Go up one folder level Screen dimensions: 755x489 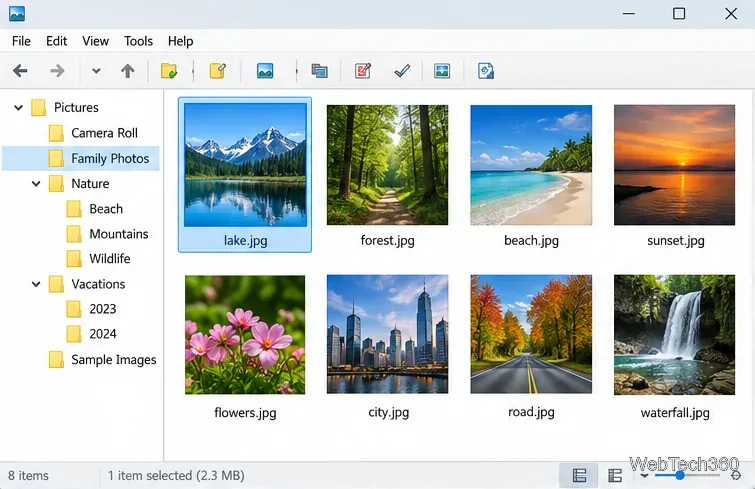coord(128,71)
